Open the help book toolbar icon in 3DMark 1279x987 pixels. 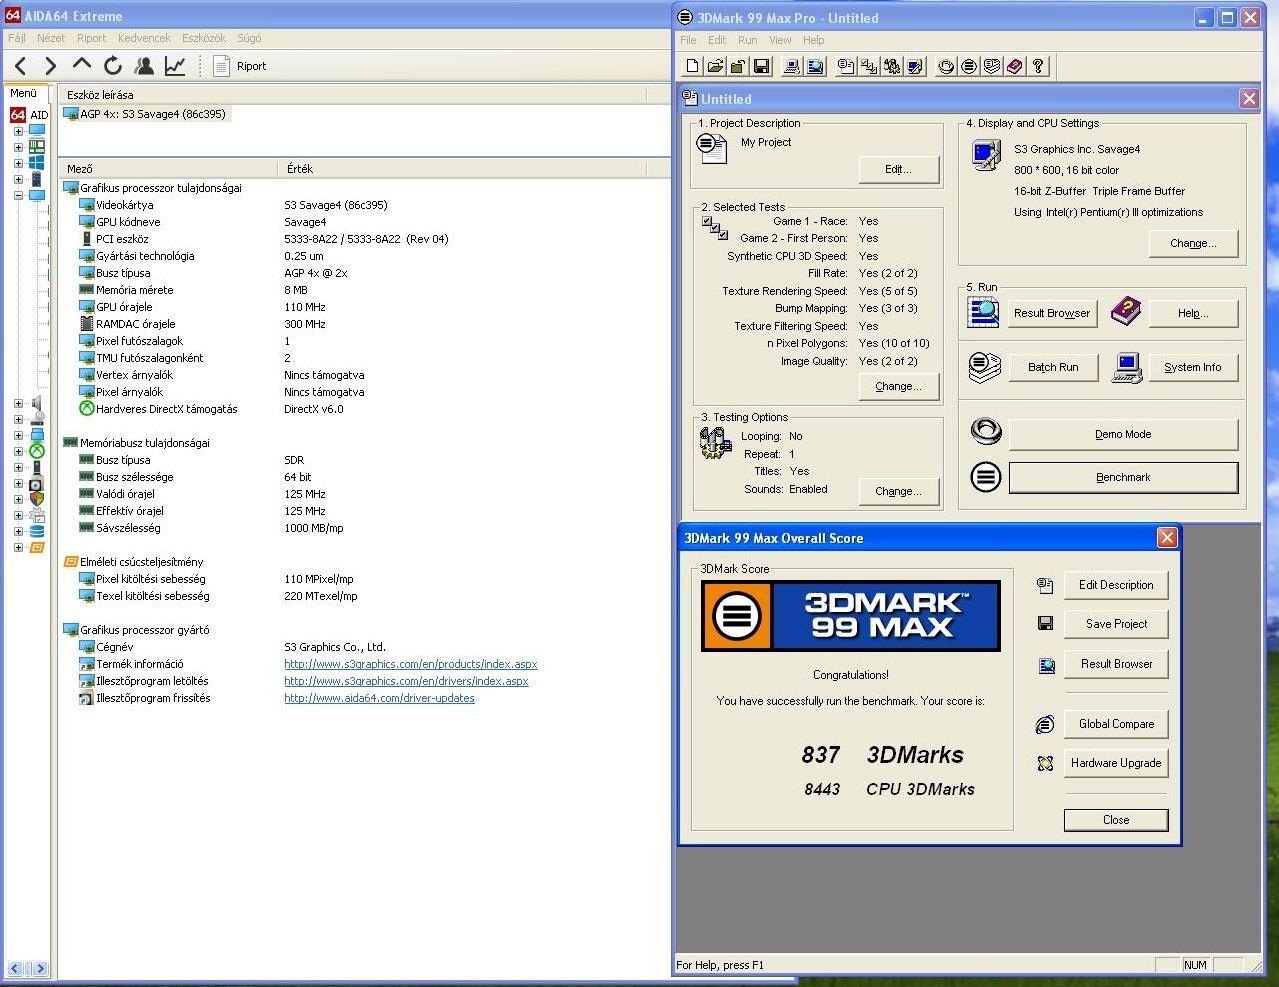coord(1015,67)
